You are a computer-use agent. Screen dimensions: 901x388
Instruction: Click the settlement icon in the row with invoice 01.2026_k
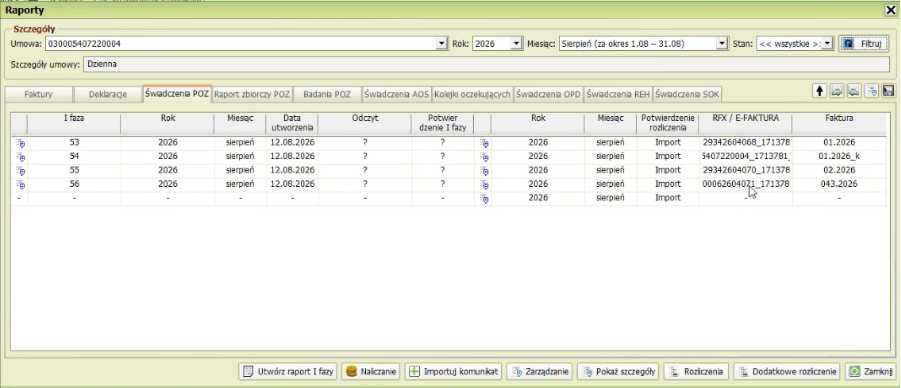(x=484, y=156)
